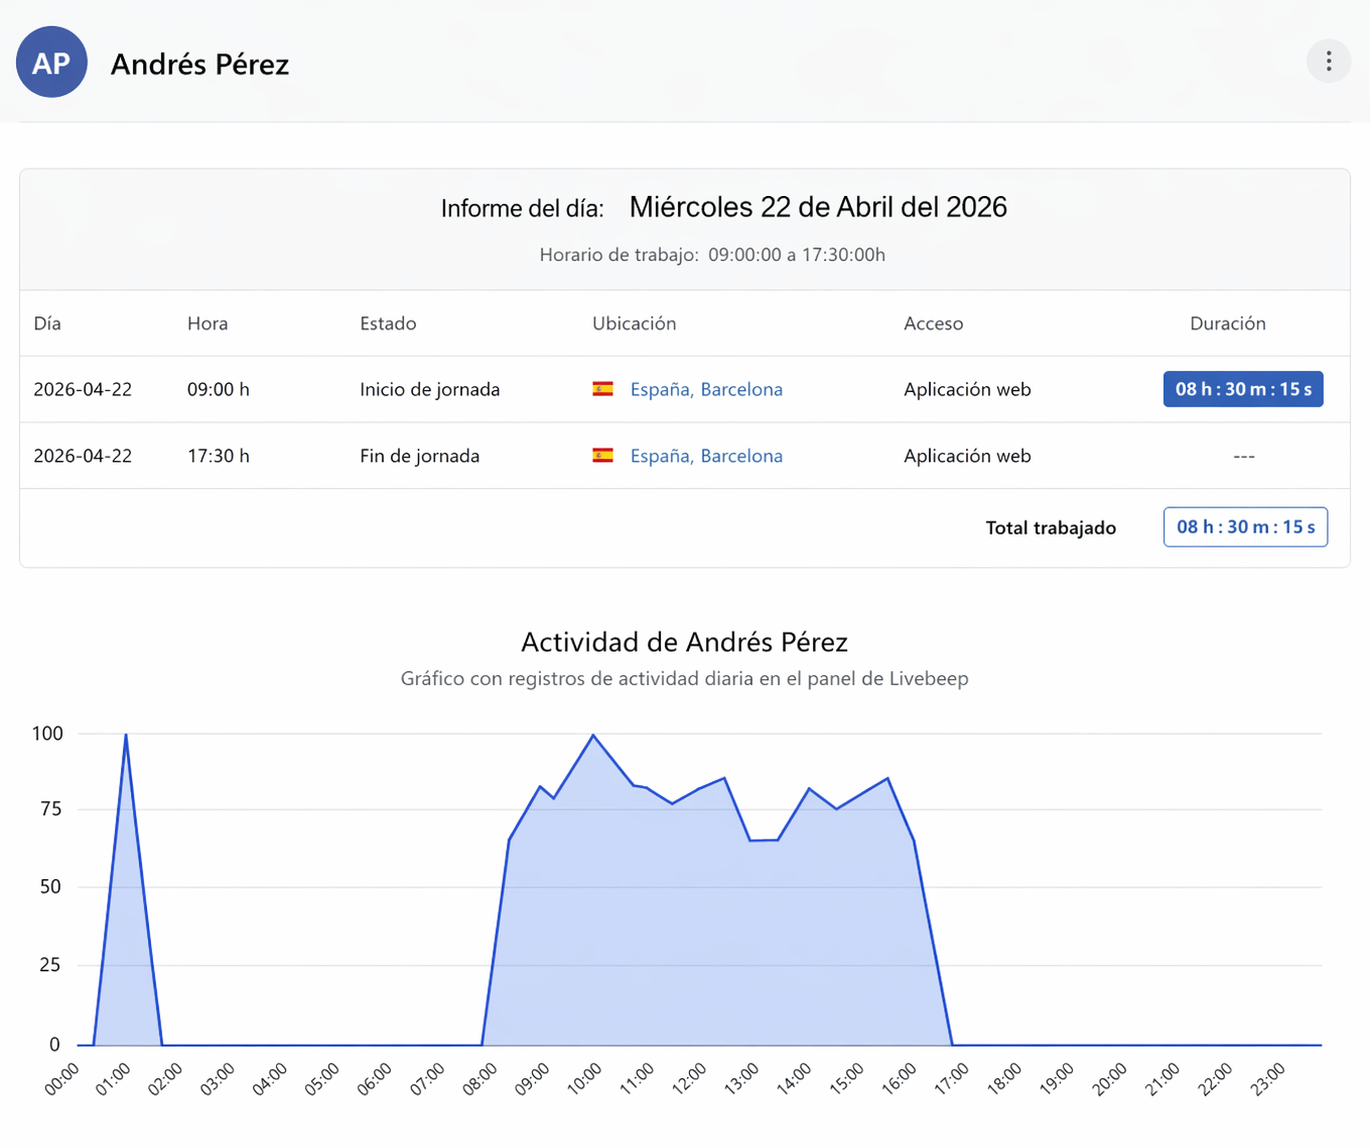Viewport: 1370px width, 1148px height.
Task: Open España, Barcelona link for Fin de jornada
Action: click(x=706, y=455)
